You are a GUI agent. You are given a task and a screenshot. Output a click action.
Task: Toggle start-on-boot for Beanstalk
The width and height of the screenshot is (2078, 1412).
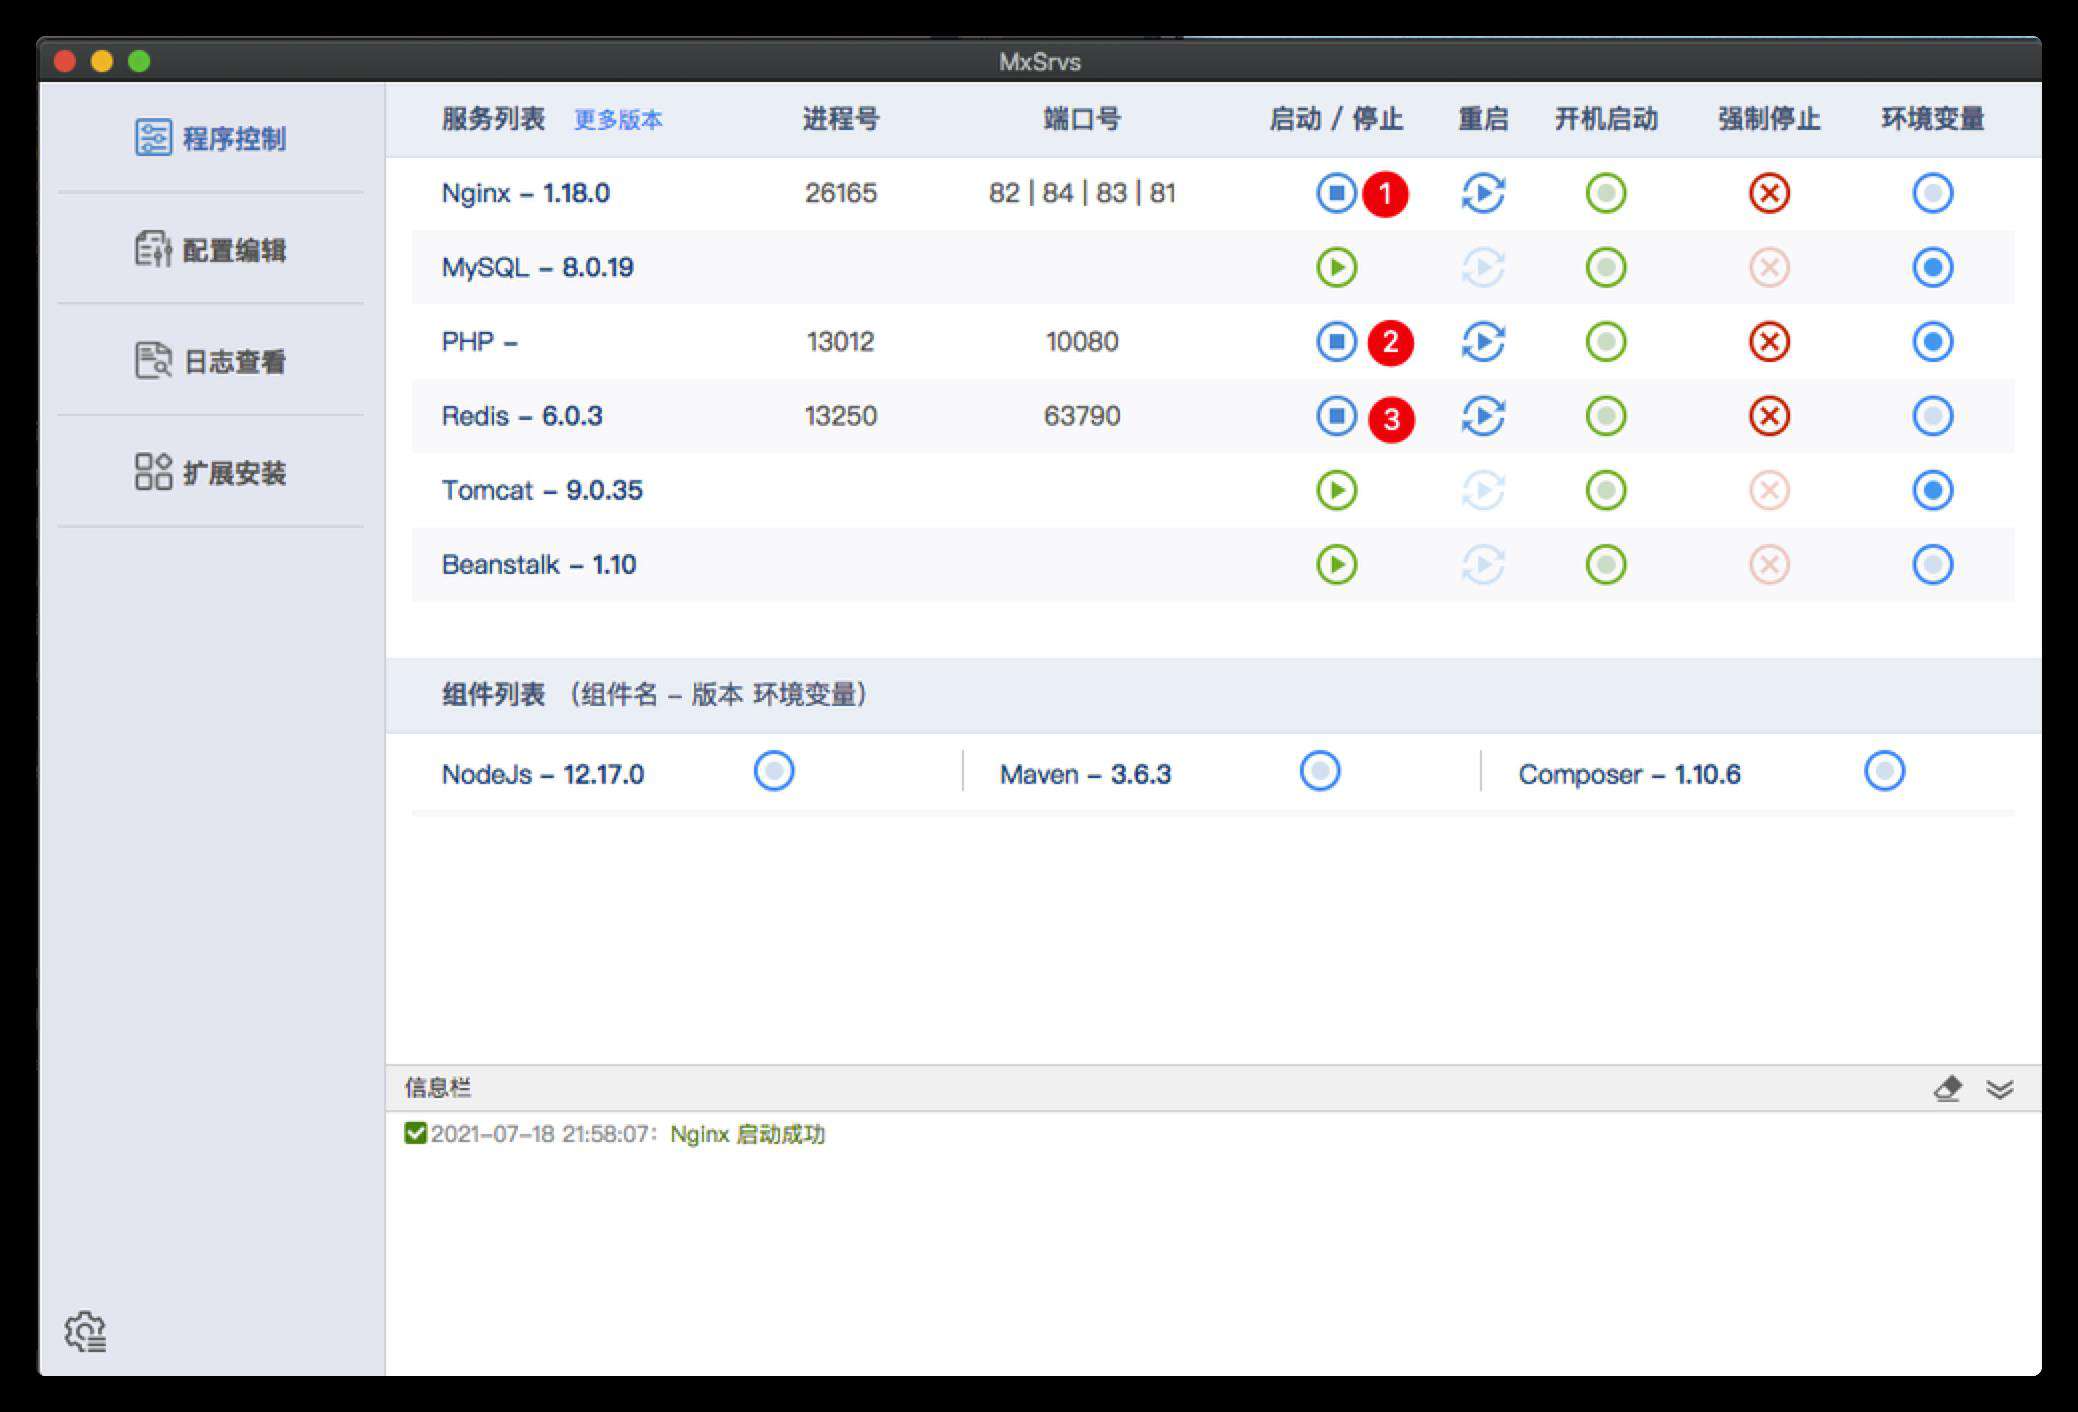point(1606,565)
